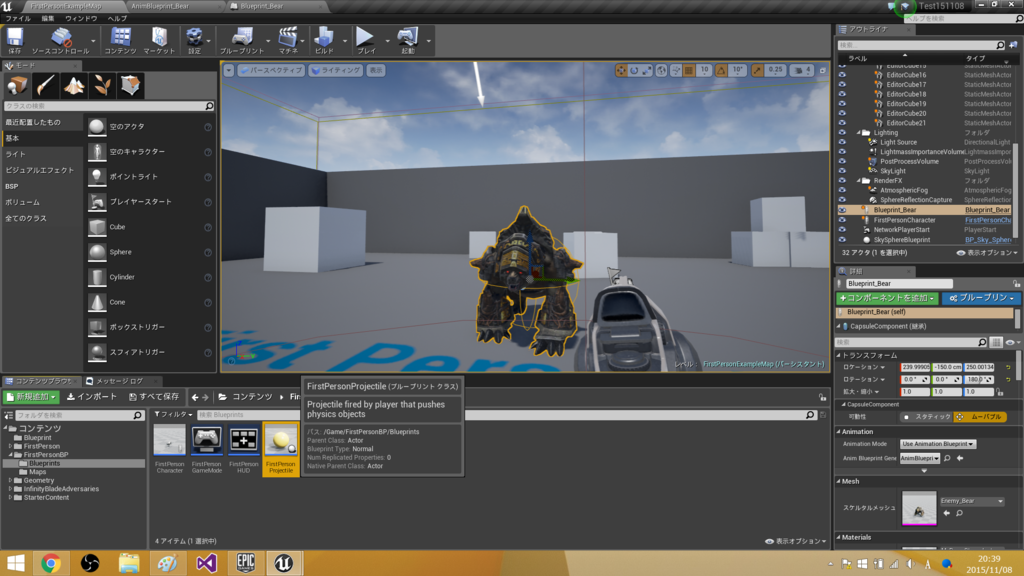Open Unreal Engine from the Windows taskbar

(x=283, y=563)
